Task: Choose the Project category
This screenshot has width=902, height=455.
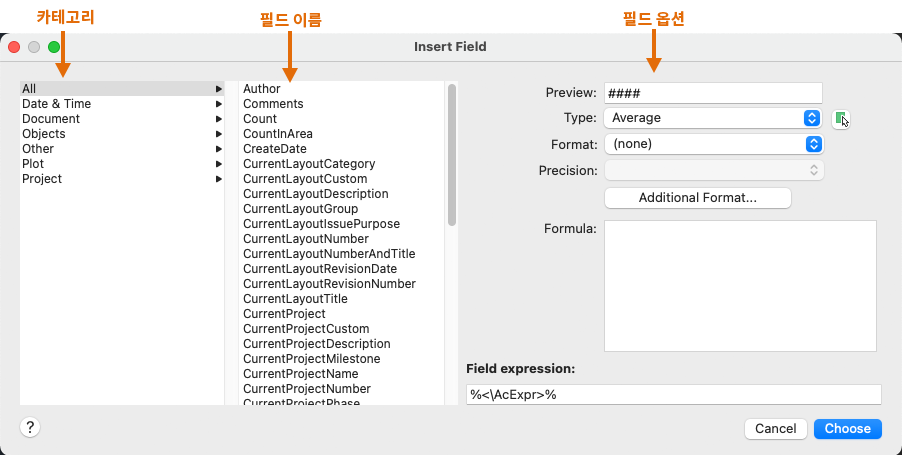Action: coord(42,179)
